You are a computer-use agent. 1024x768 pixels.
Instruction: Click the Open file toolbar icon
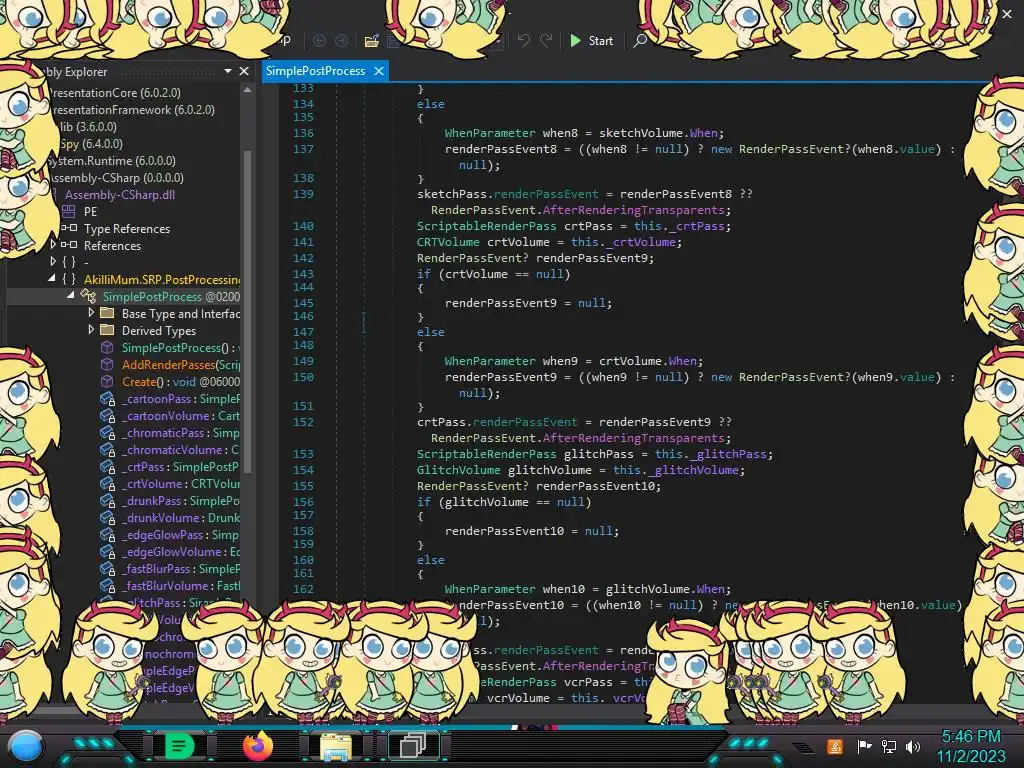coord(372,41)
